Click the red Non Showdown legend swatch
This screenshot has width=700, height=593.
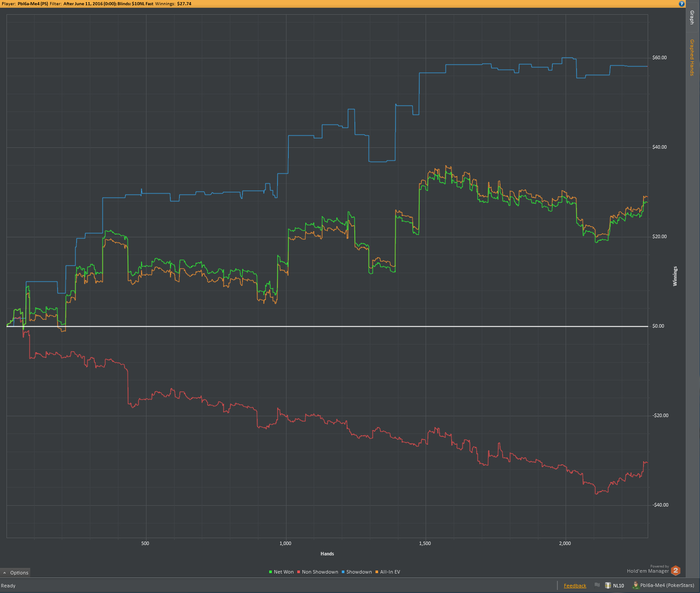coord(299,572)
